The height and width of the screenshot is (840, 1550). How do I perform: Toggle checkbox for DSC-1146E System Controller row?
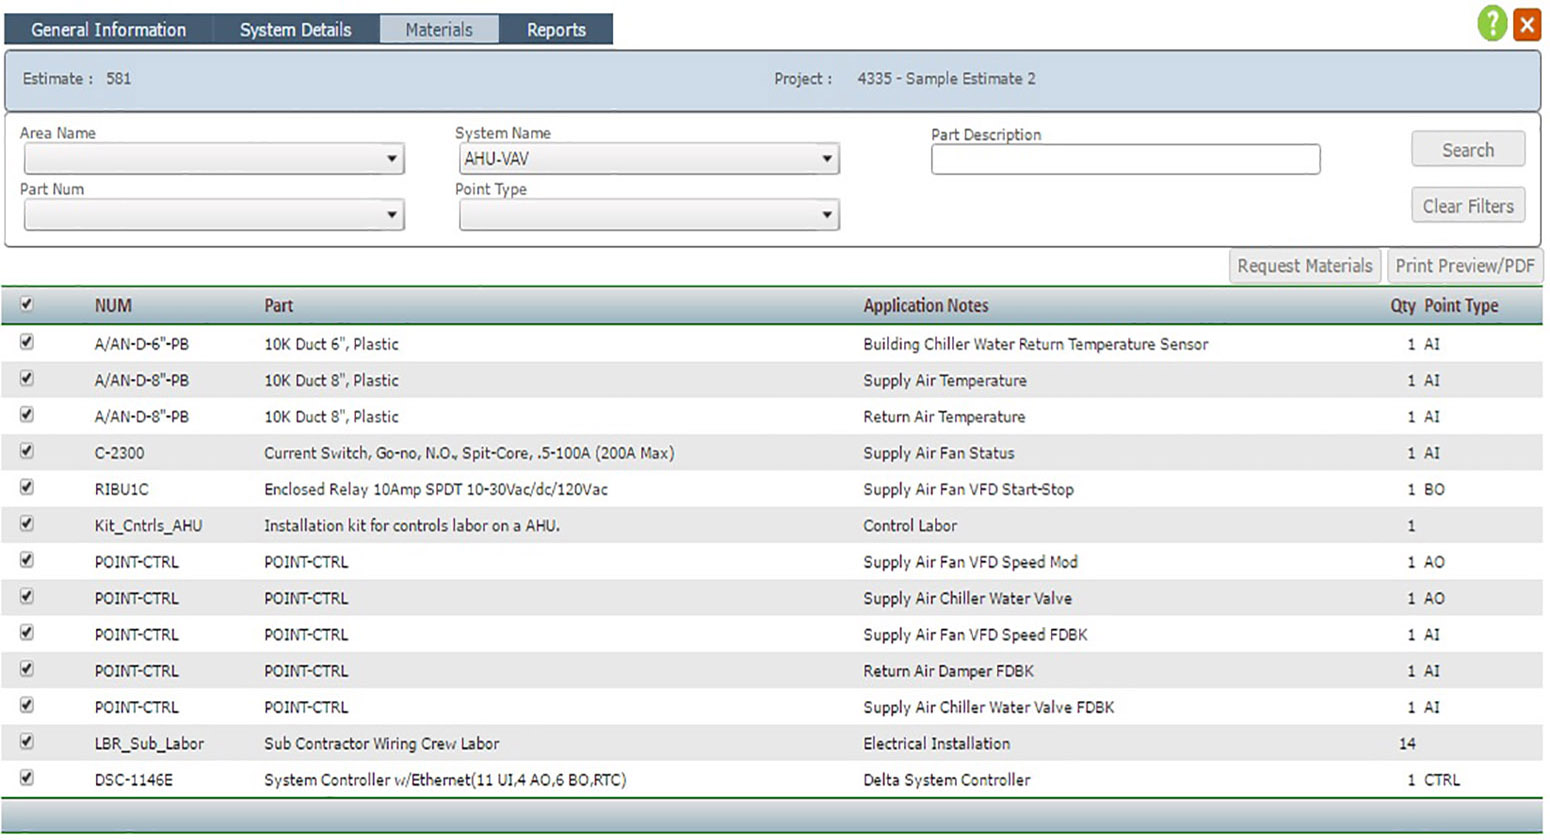click(x=27, y=777)
